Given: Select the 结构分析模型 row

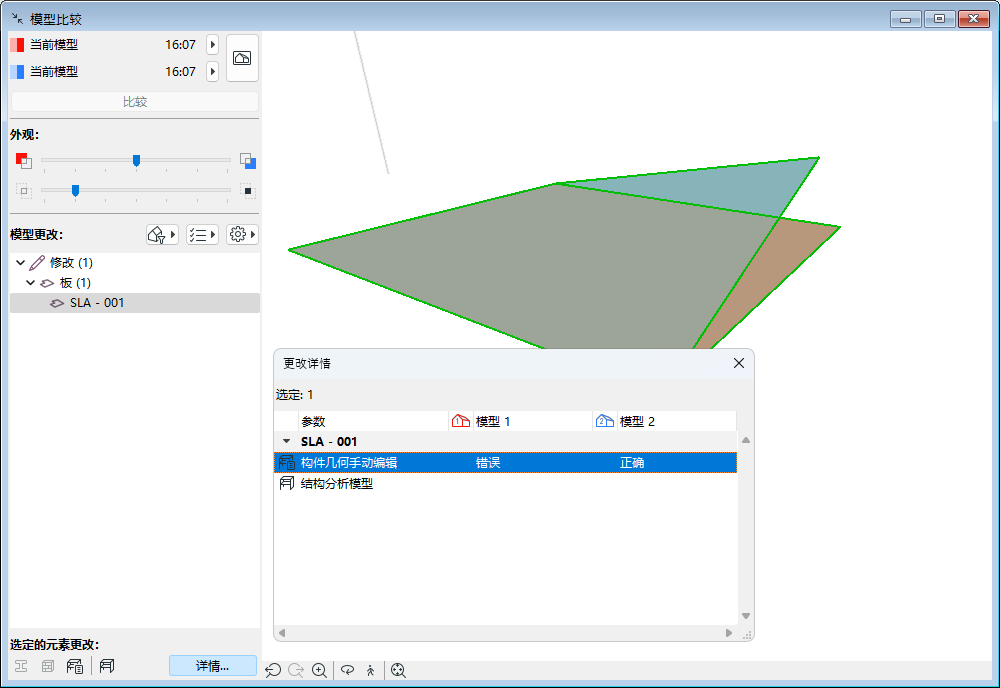Looking at the screenshot, I should [x=505, y=483].
